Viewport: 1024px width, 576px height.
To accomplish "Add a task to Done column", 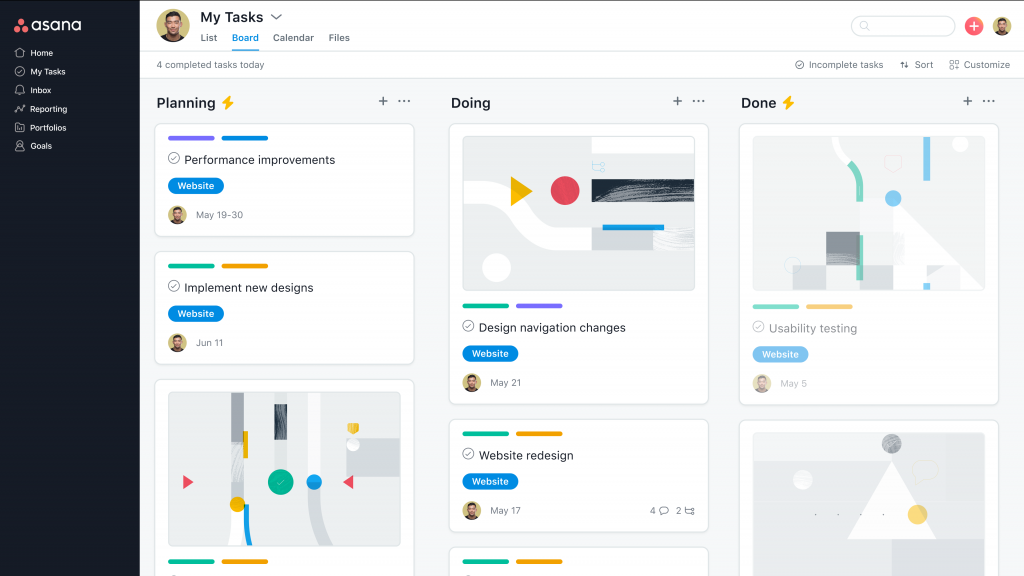I will [x=967, y=101].
